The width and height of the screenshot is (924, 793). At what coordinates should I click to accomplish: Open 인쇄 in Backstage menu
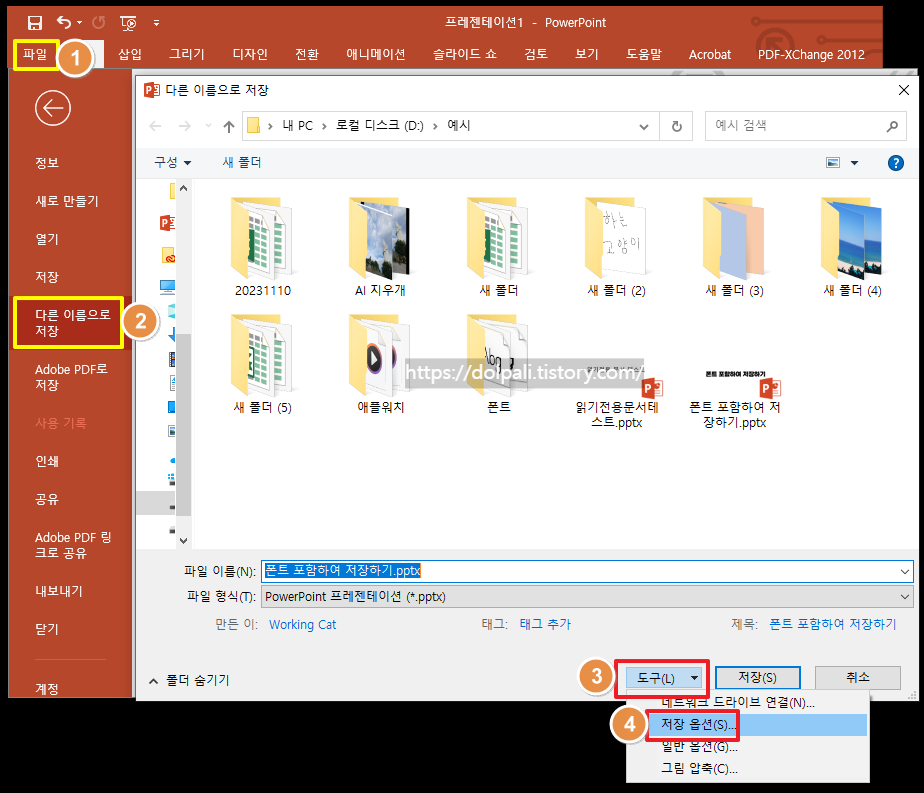coord(47,461)
